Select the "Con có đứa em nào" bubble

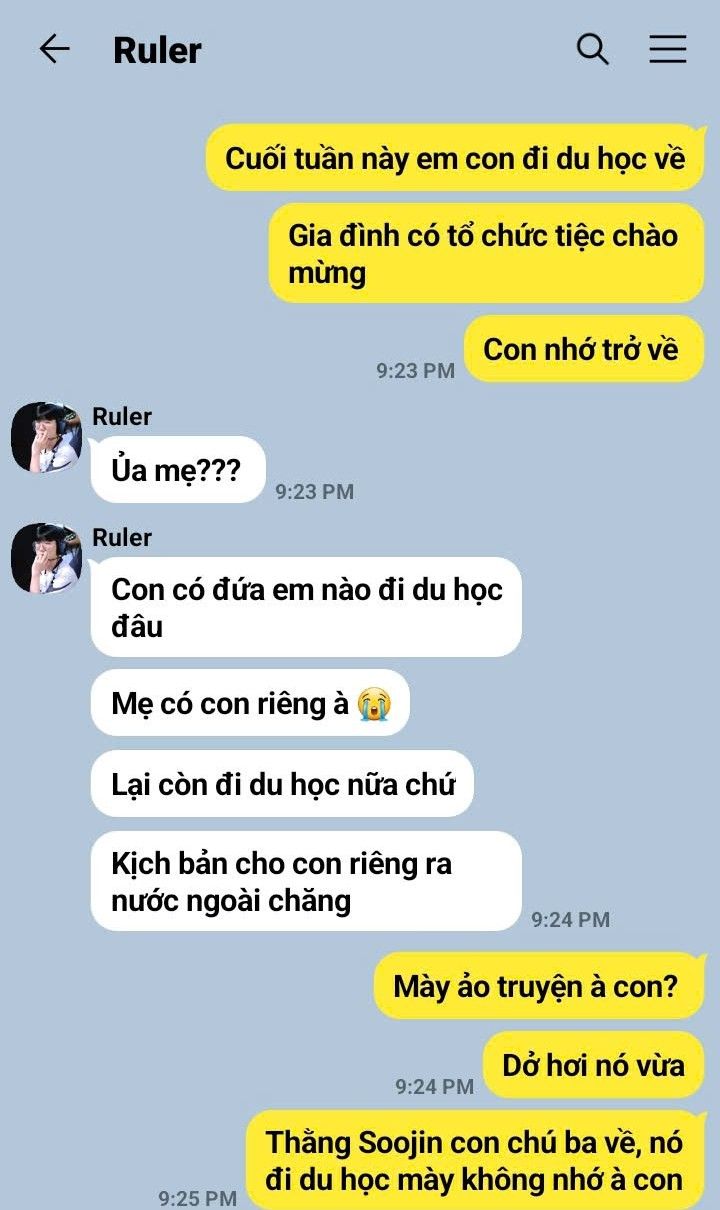(306, 607)
